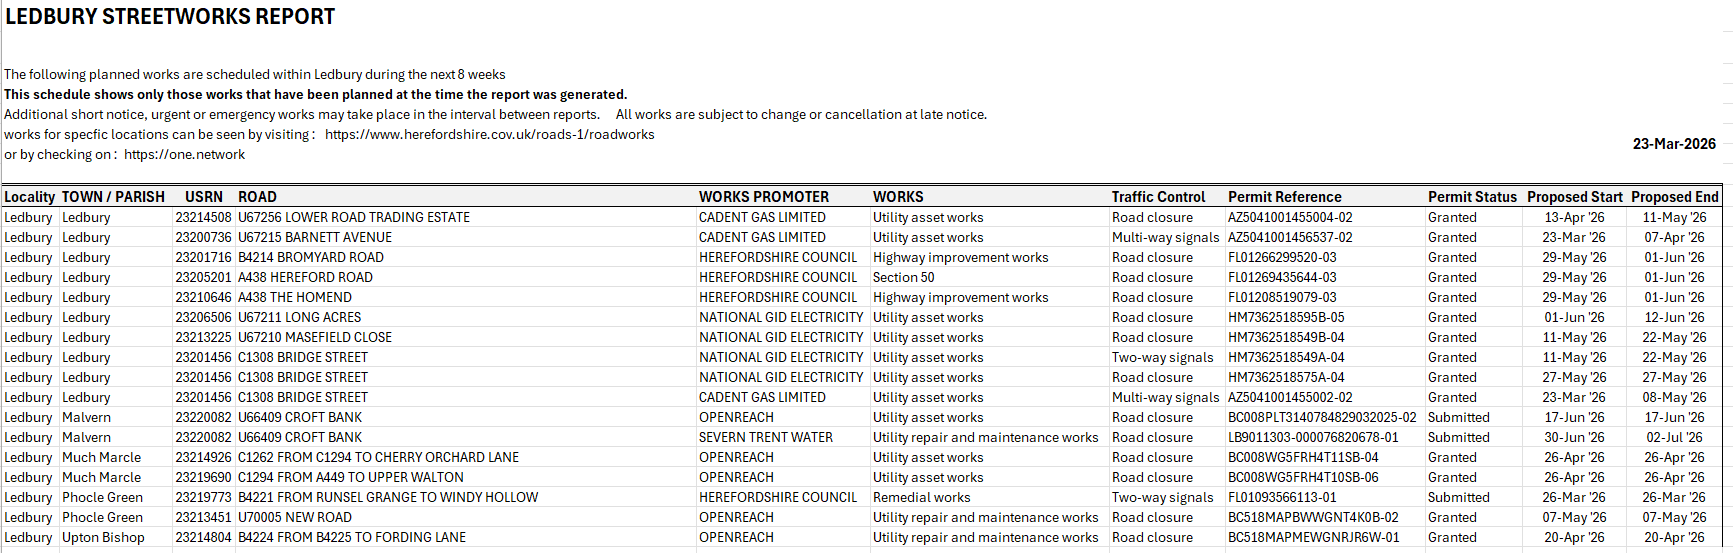The height and width of the screenshot is (553, 1733).
Task: Click the Ledbury Streetworks Report title
Action: coord(170,17)
